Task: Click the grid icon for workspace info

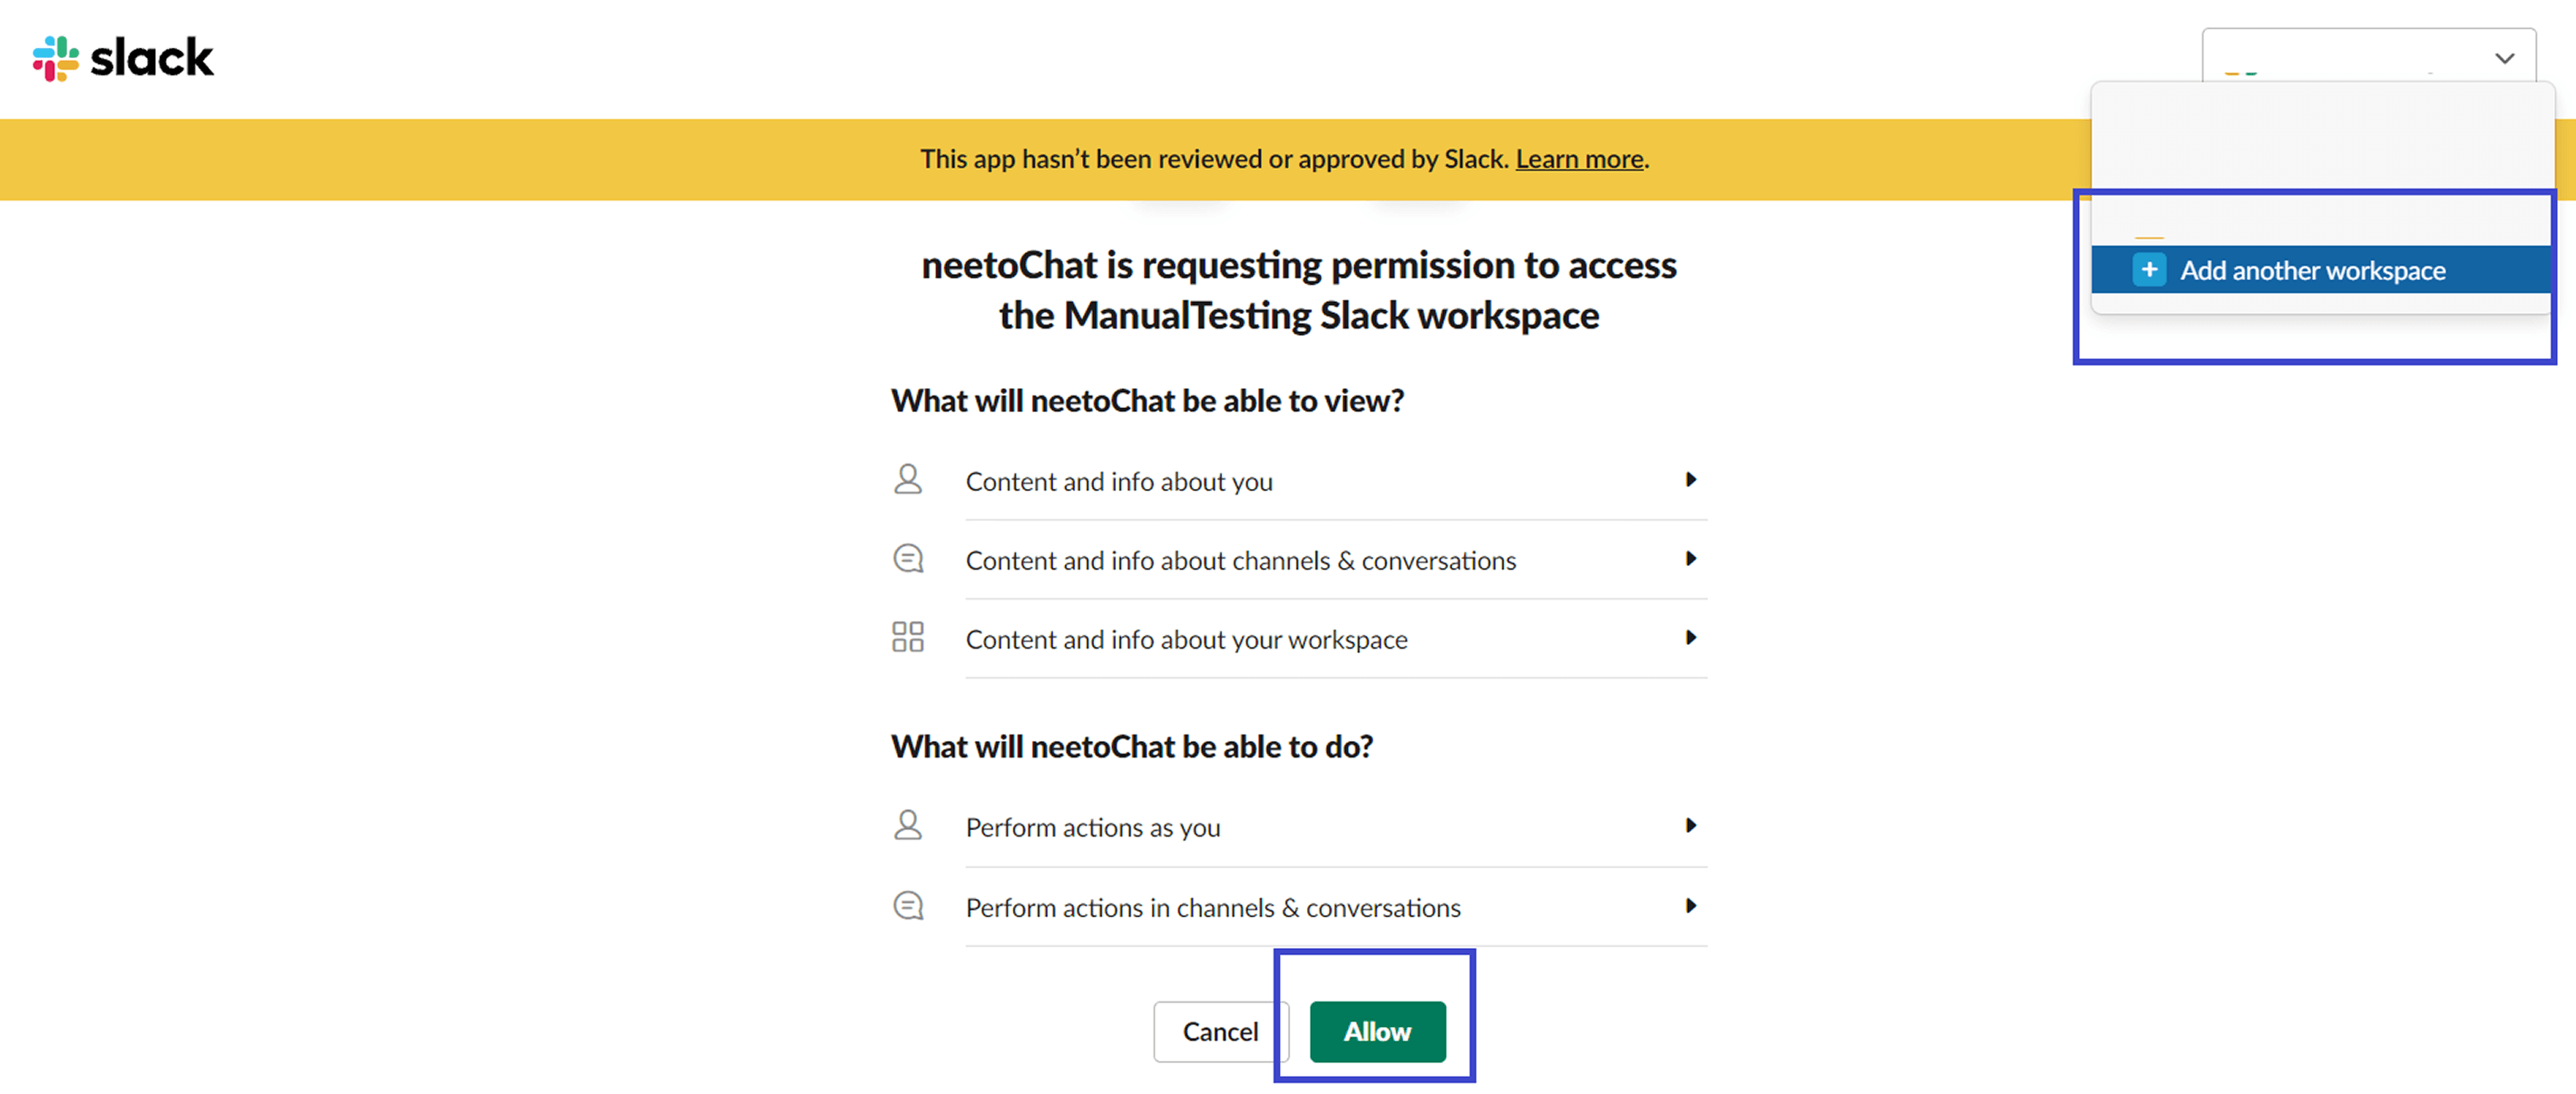Action: click(908, 637)
